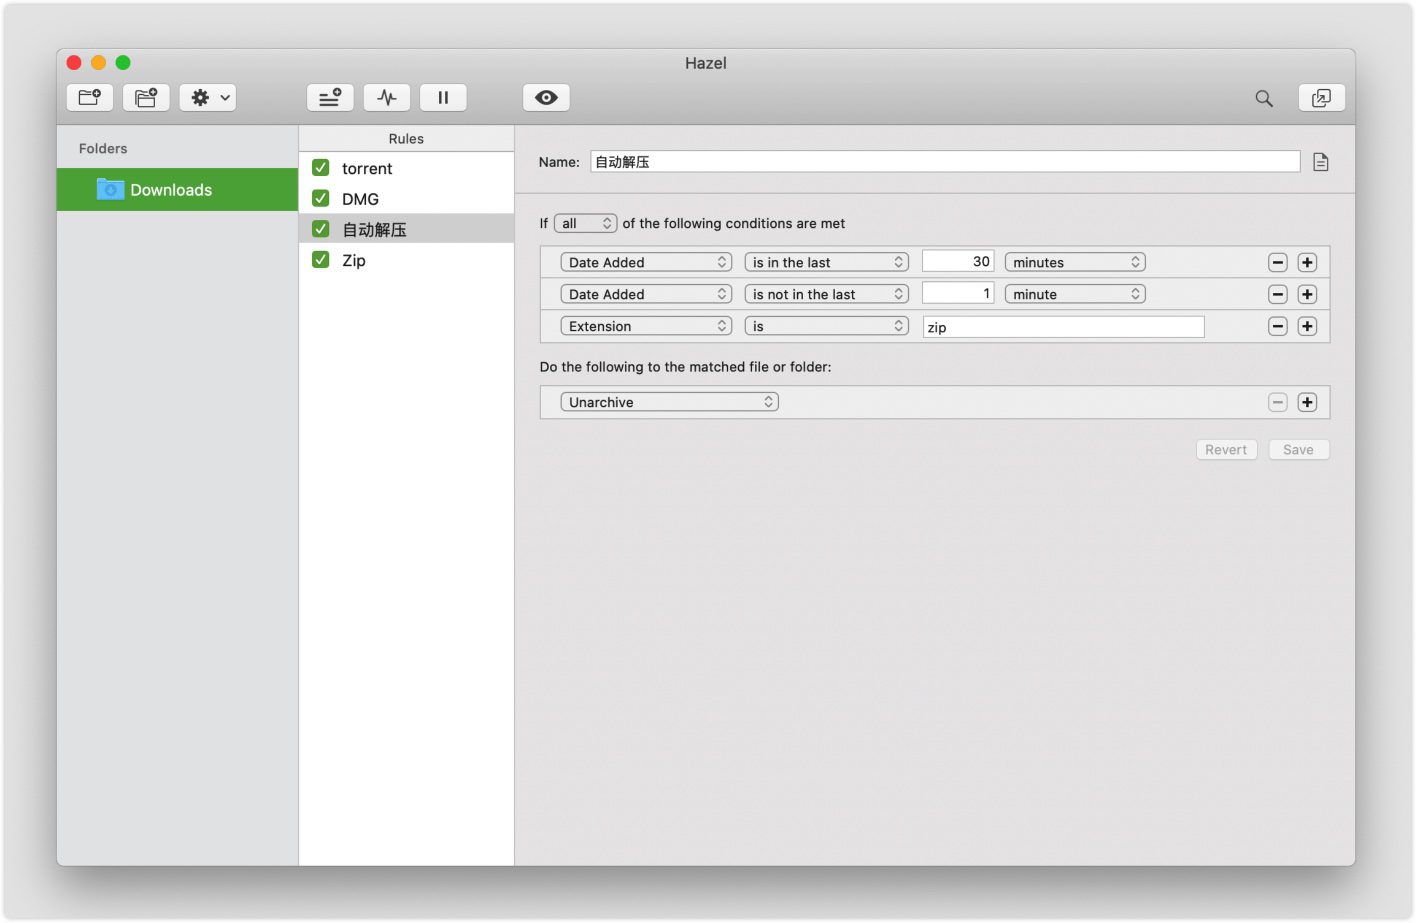The height and width of the screenshot is (923, 1416).
Task: Disable the torrent rule checkbox
Action: tap(321, 168)
